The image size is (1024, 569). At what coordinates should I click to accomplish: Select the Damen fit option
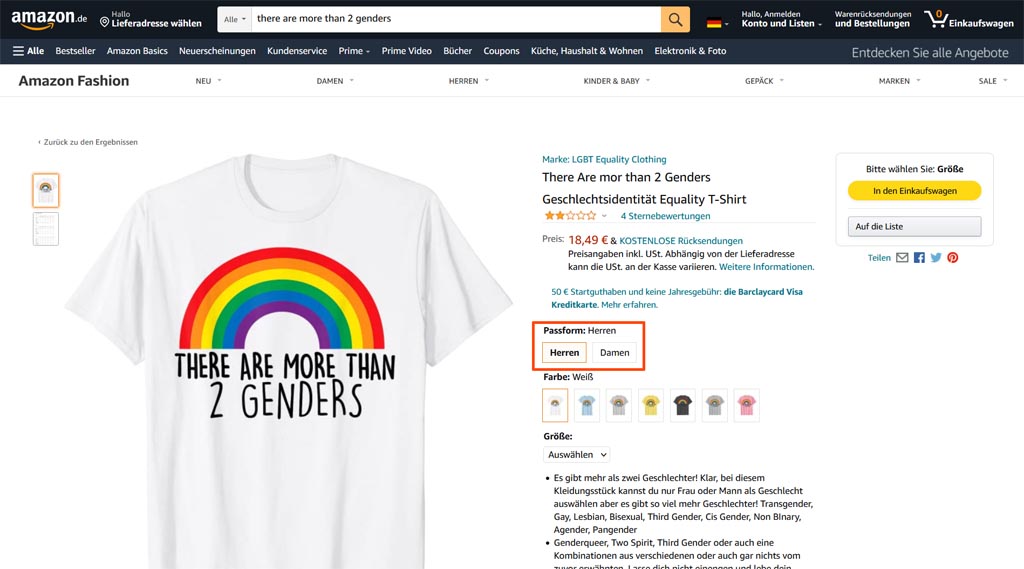[x=614, y=353]
